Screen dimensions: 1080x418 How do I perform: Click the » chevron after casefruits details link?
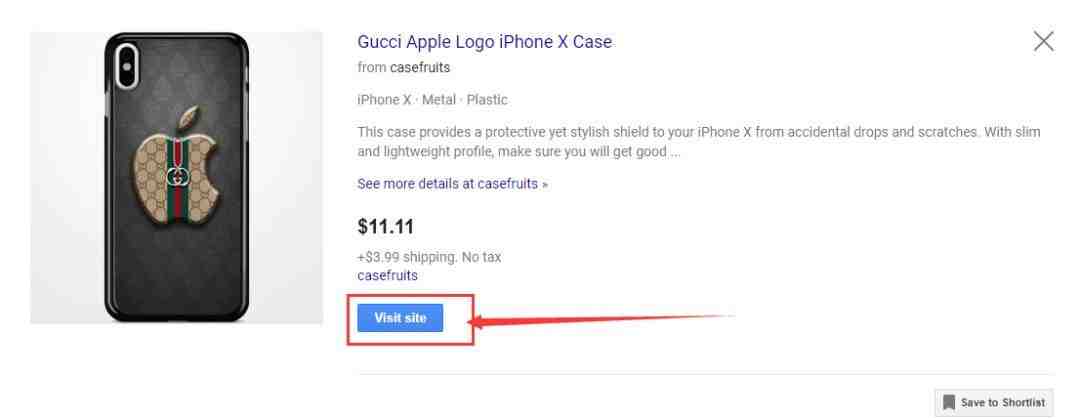pos(545,185)
